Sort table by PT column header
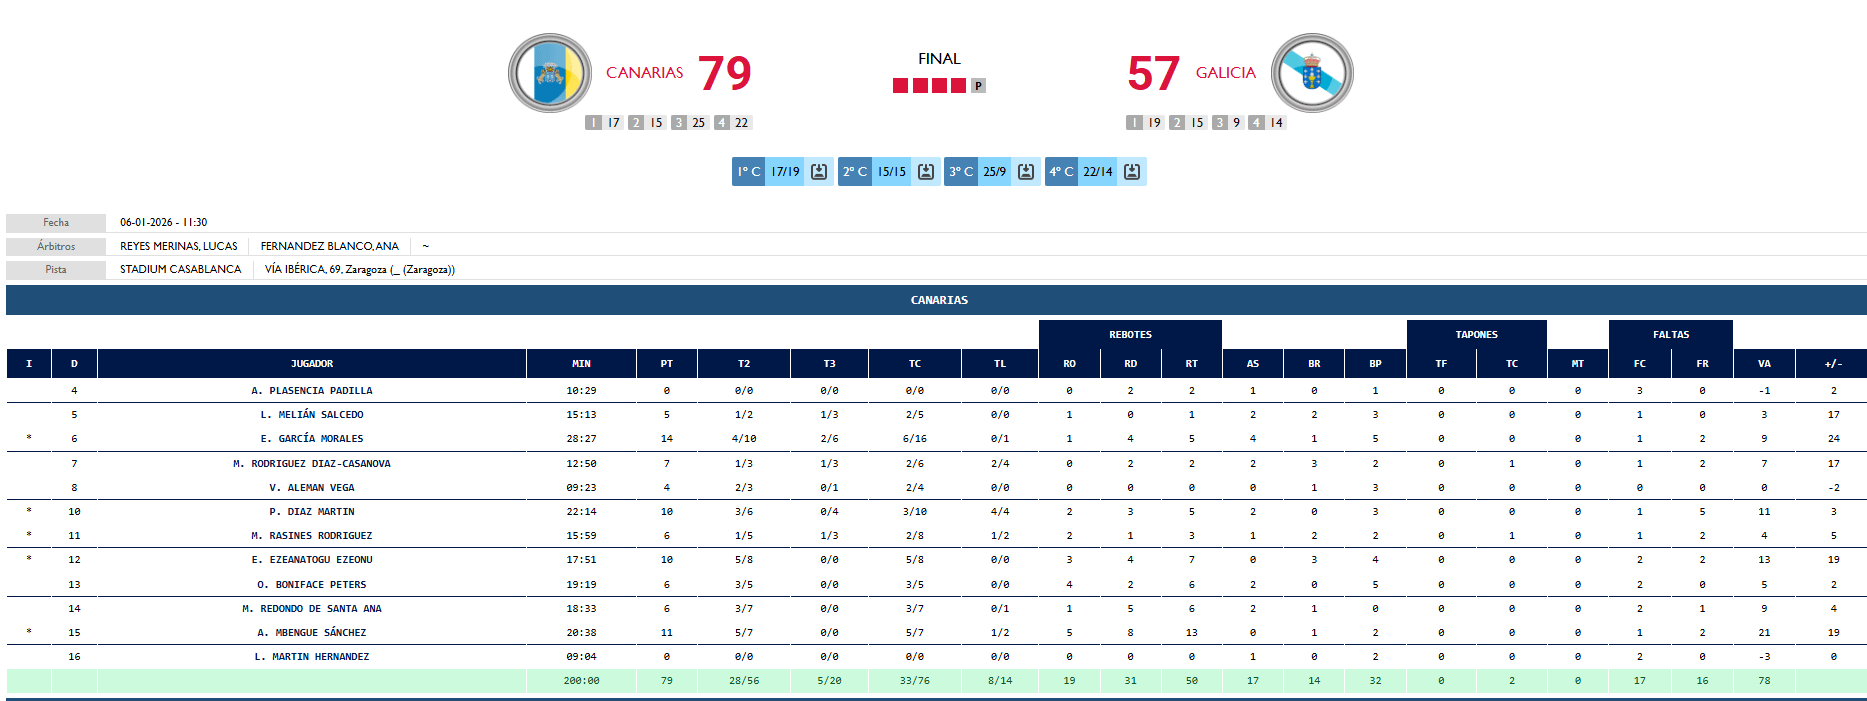This screenshot has width=1867, height=701. pyautogui.click(x=666, y=364)
